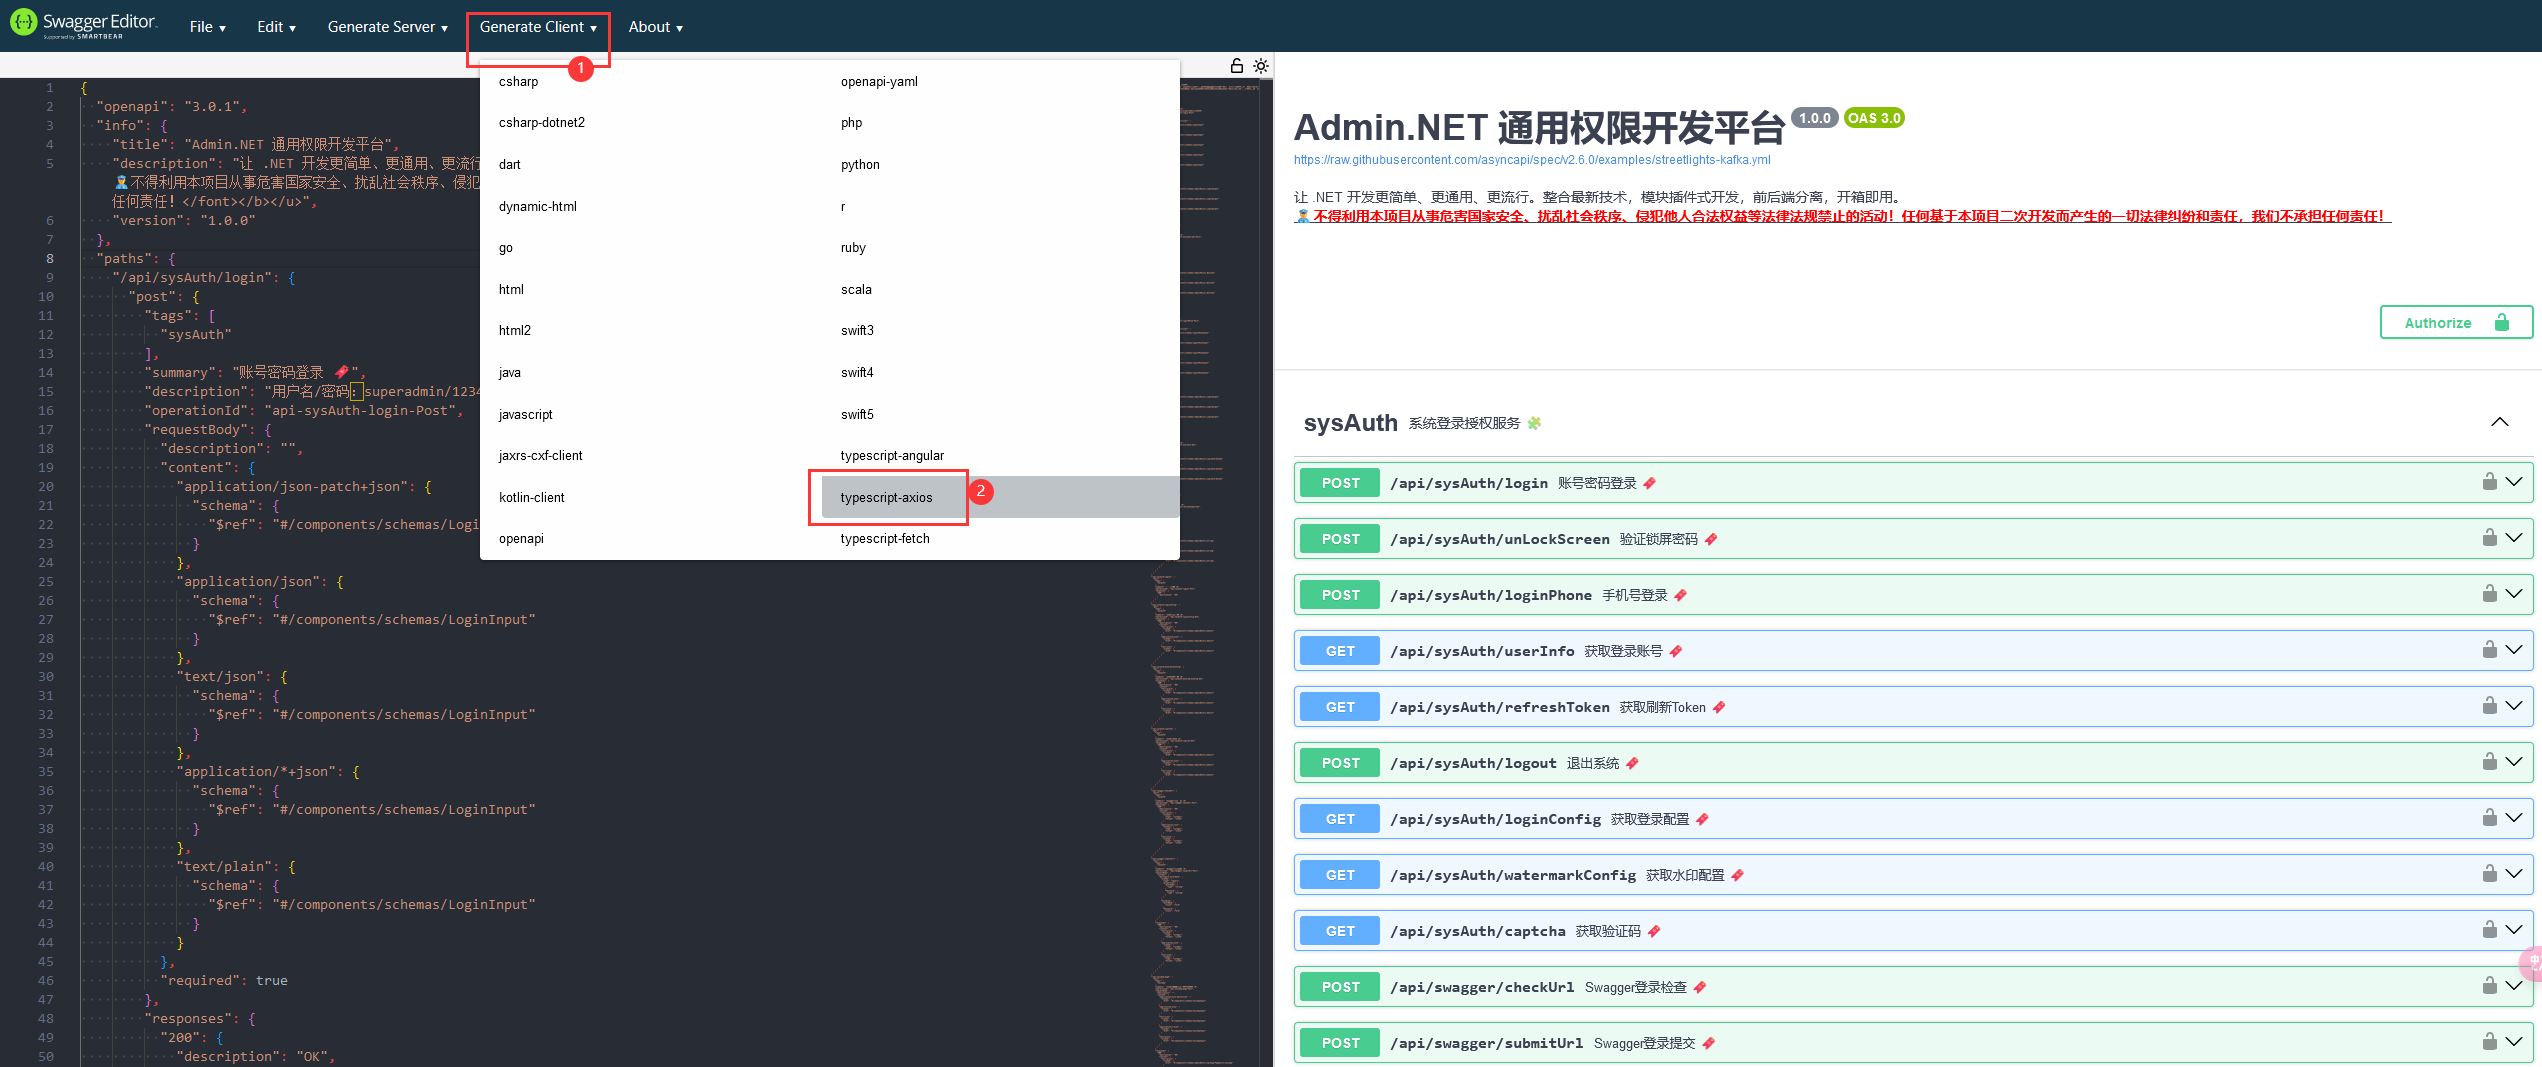Open /api/sysAuth/refreshToken endpoint row

point(1912,707)
